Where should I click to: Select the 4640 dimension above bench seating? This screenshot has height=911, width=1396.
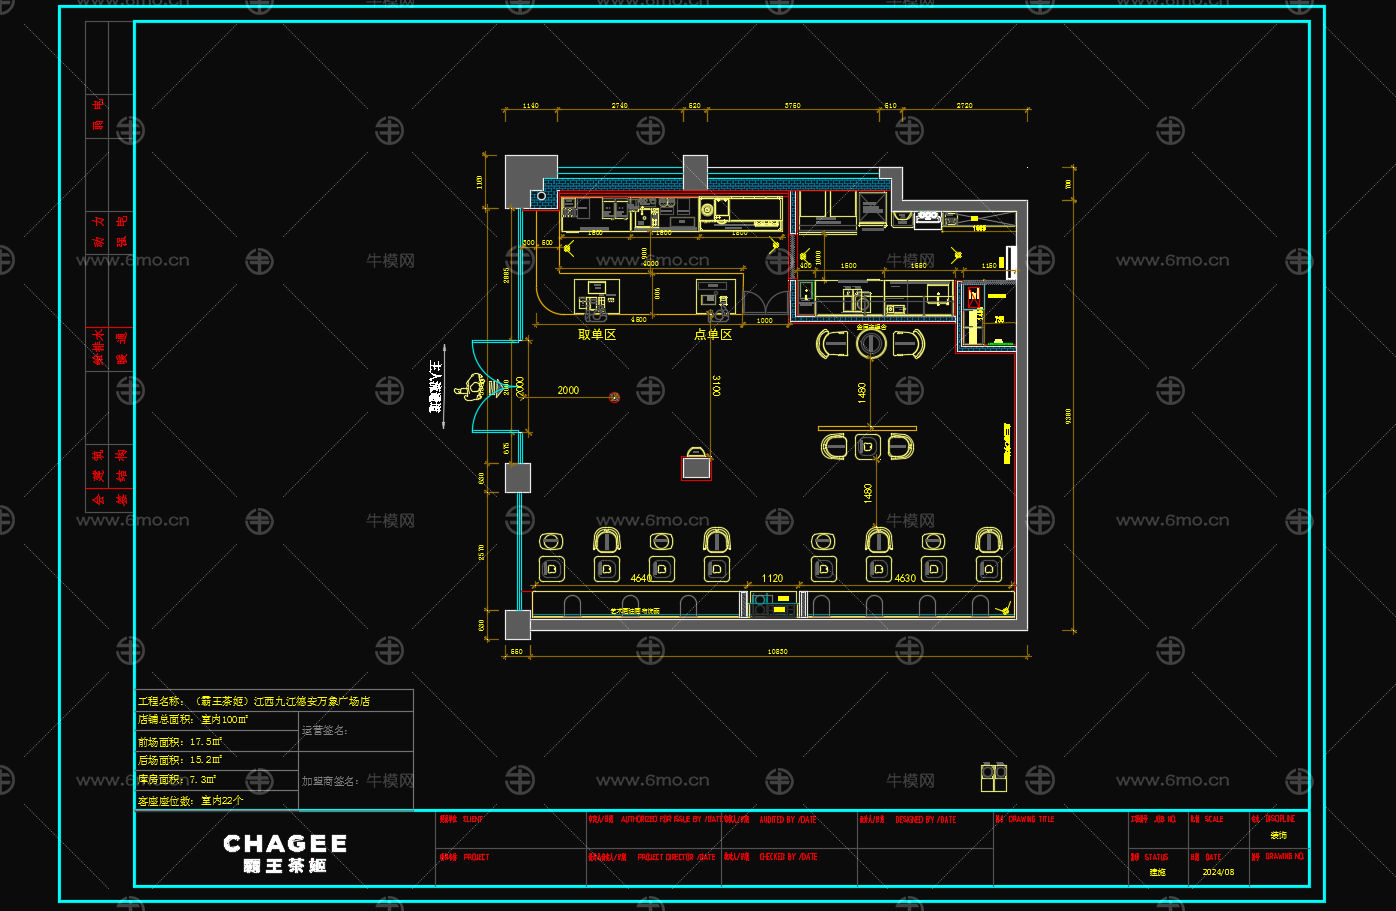pyautogui.click(x=641, y=578)
